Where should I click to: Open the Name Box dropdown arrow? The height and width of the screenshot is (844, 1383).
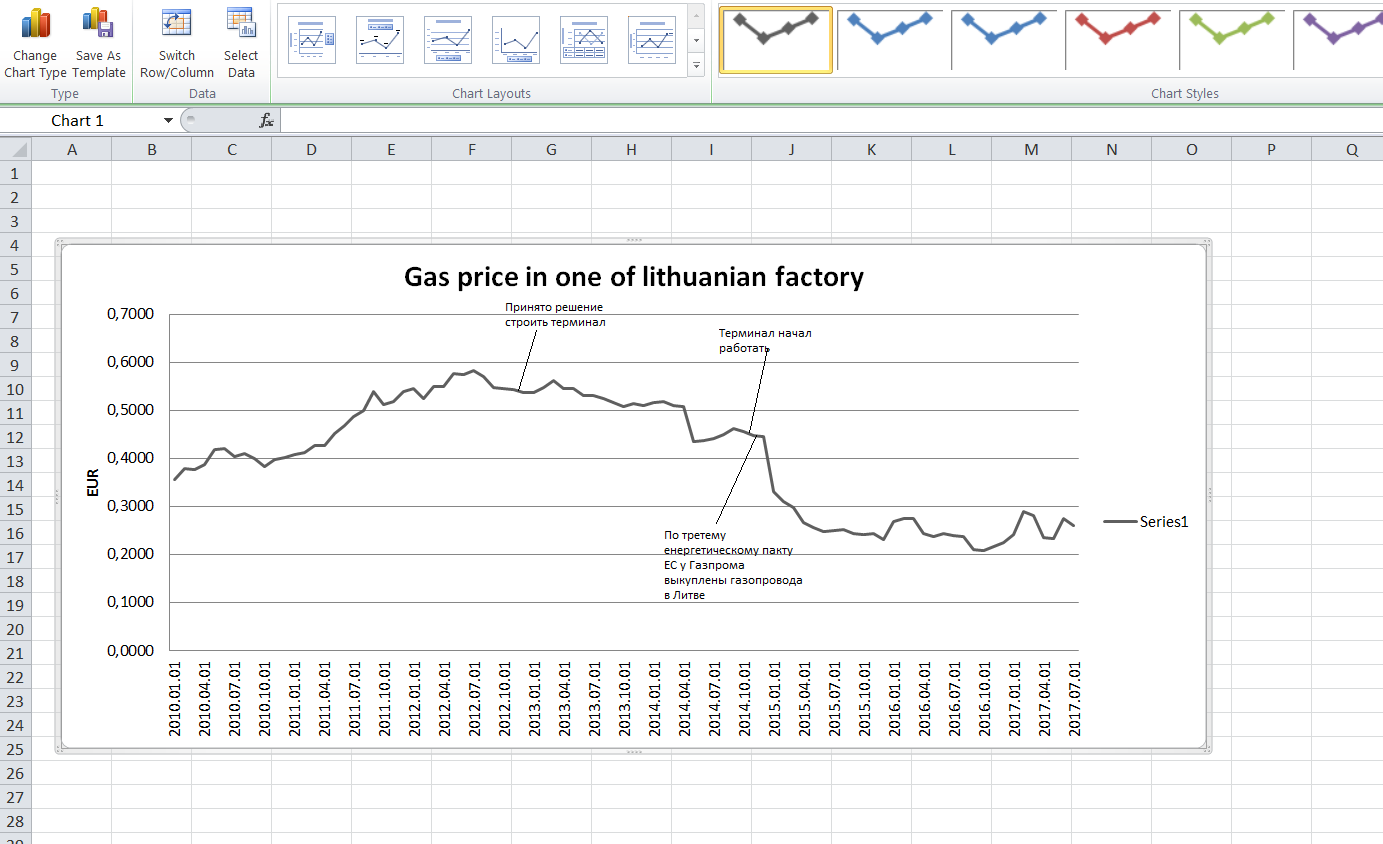[x=168, y=121]
